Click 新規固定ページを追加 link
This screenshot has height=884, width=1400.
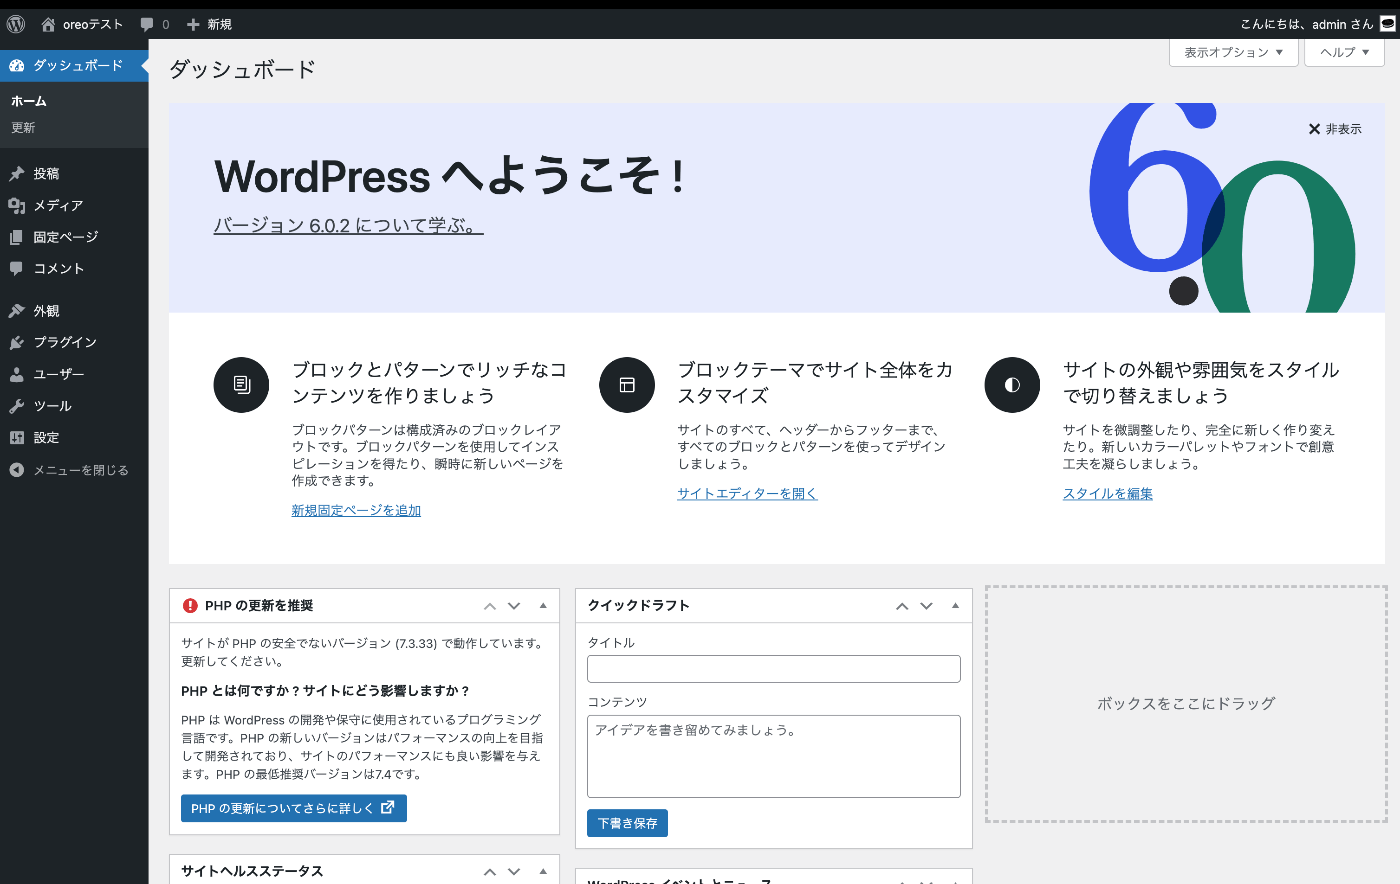[x=356, y=510]
